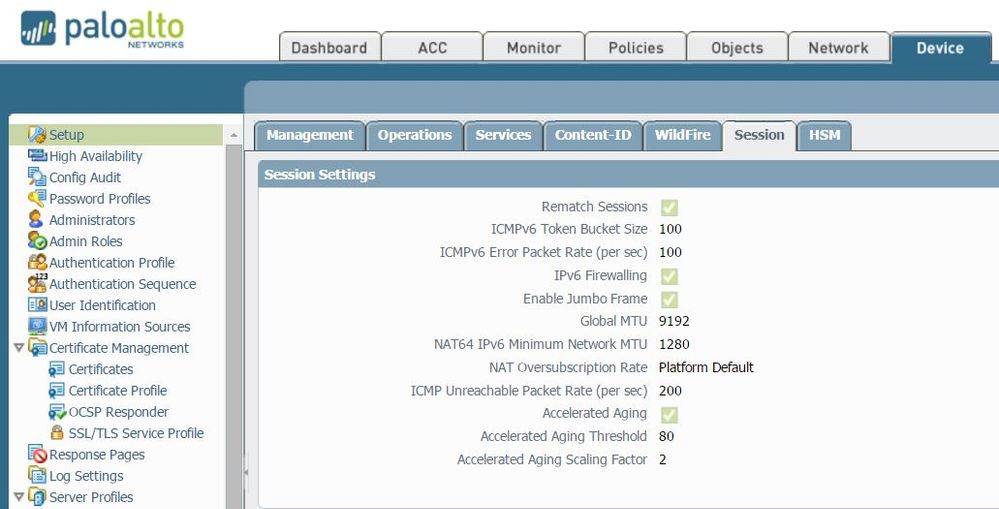Open the WildFire settings tab
Image resolution: width=999 pixels, height=509 pixels.
[x=682, y=135]
